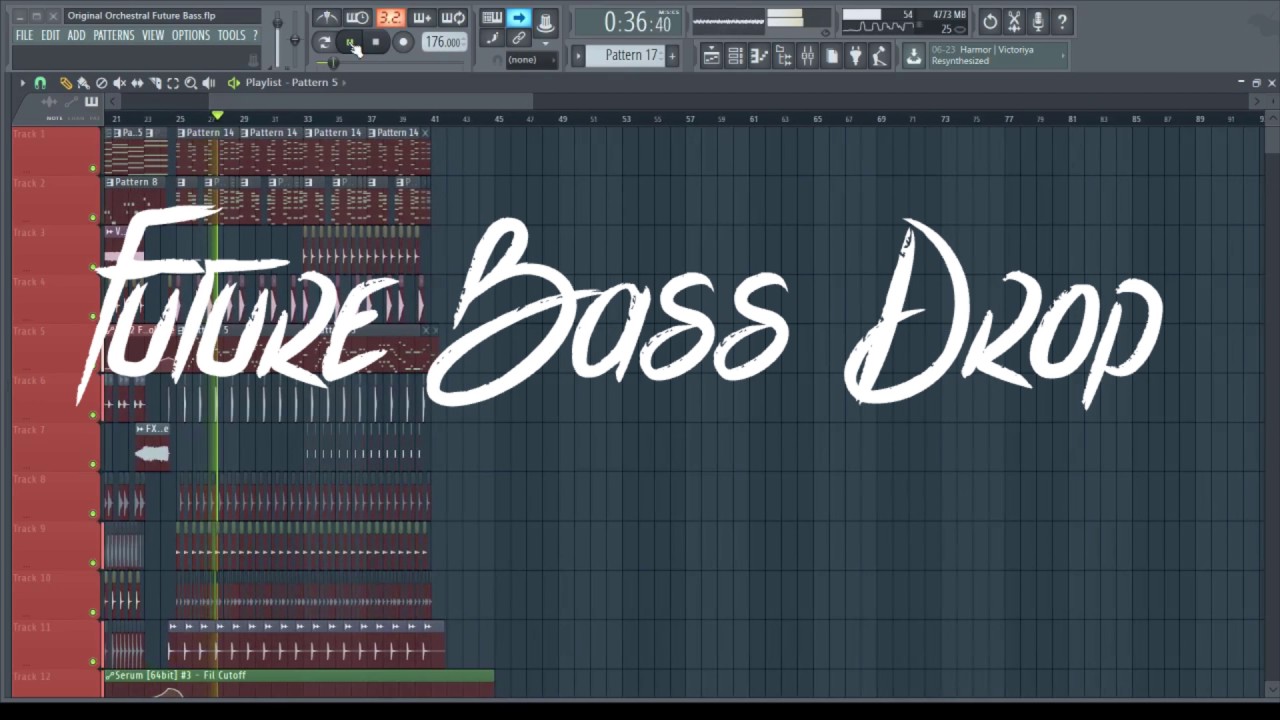Toggle loop recording button
Screen dimensions: 1280x720
453,18
